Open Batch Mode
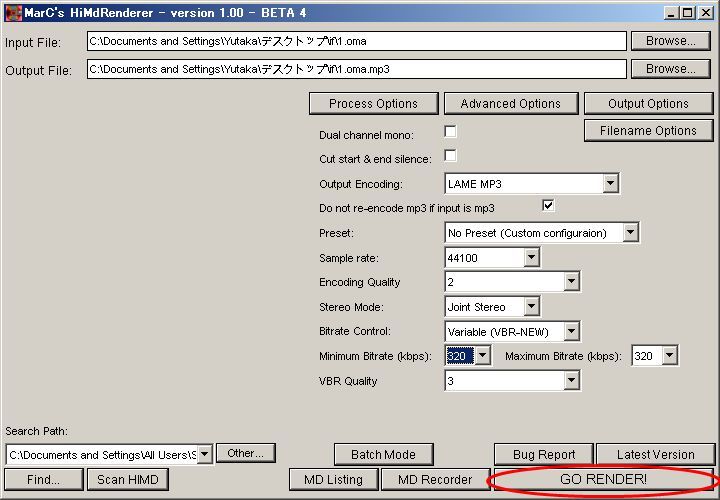The image size is (720, 500). click(x=383, y=455)
